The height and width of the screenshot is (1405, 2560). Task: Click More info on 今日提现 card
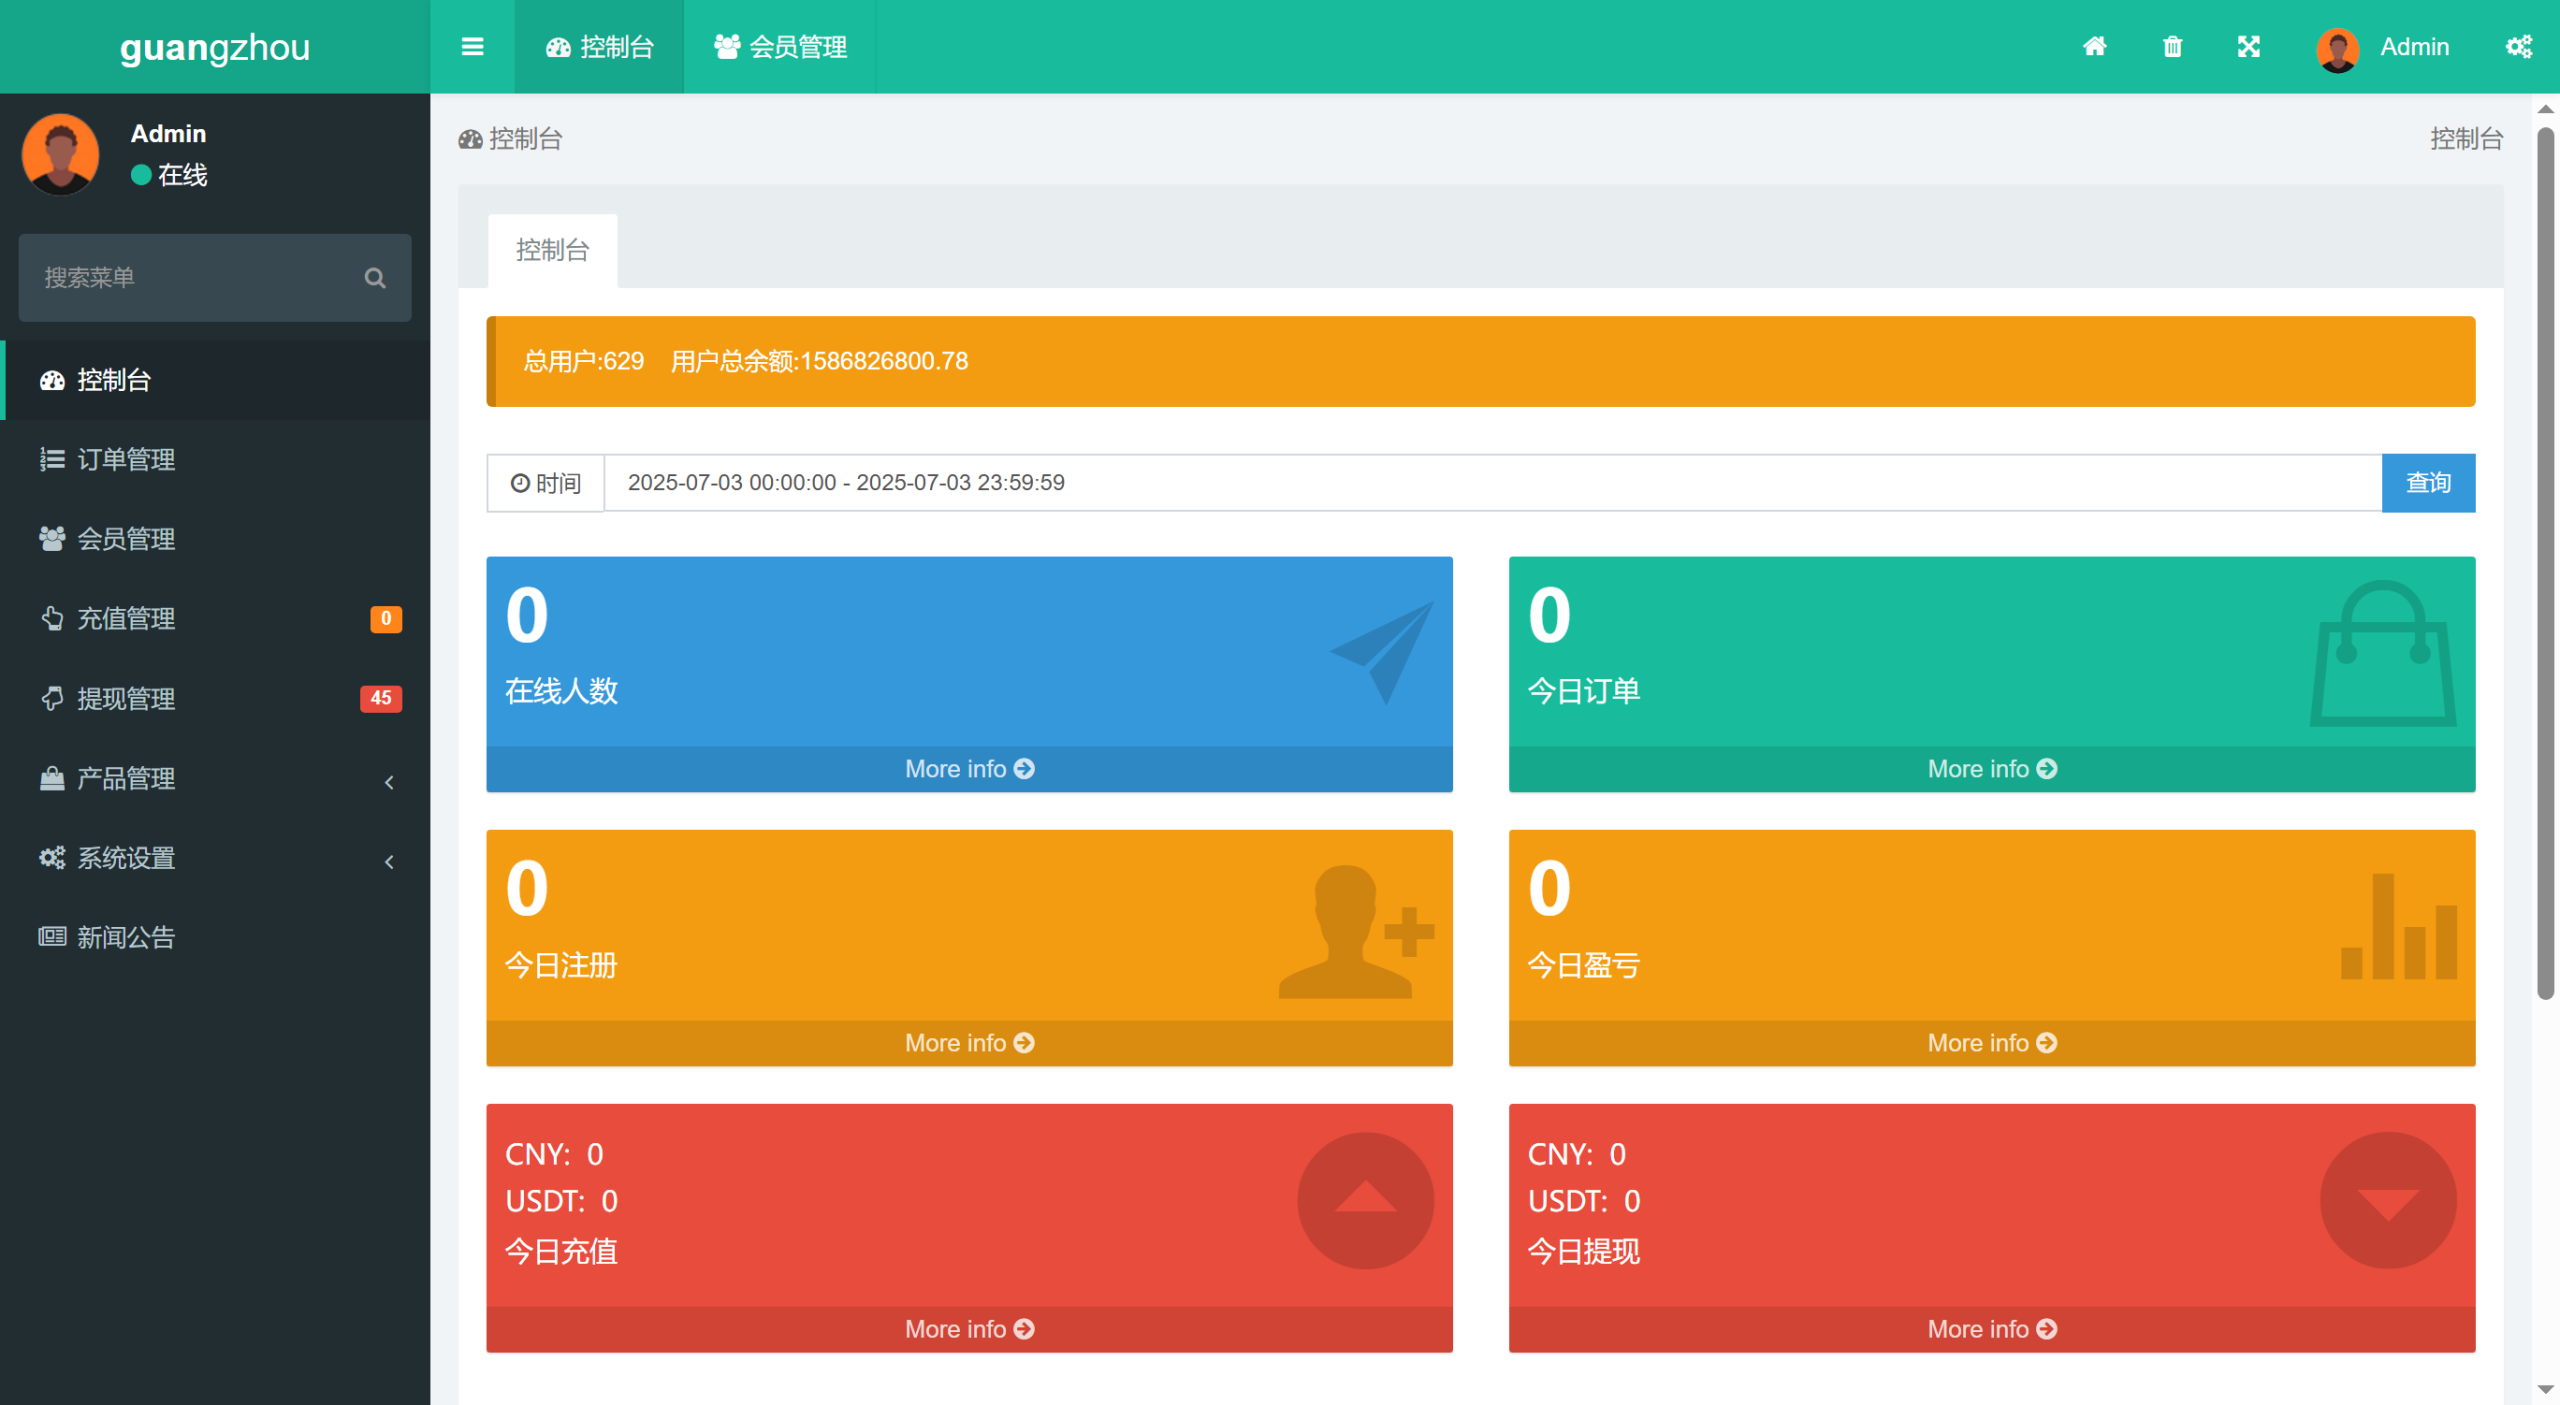1992,1329
